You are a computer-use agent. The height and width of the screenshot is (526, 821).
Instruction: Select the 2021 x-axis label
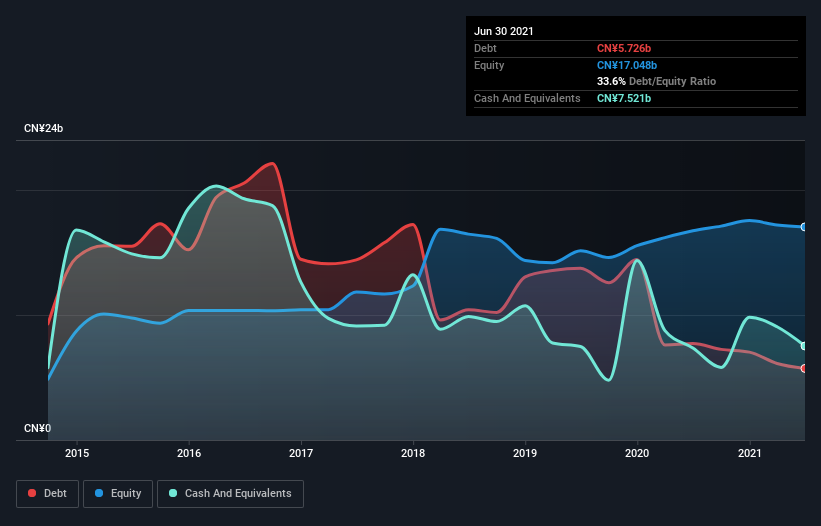[x=750, y=453]
